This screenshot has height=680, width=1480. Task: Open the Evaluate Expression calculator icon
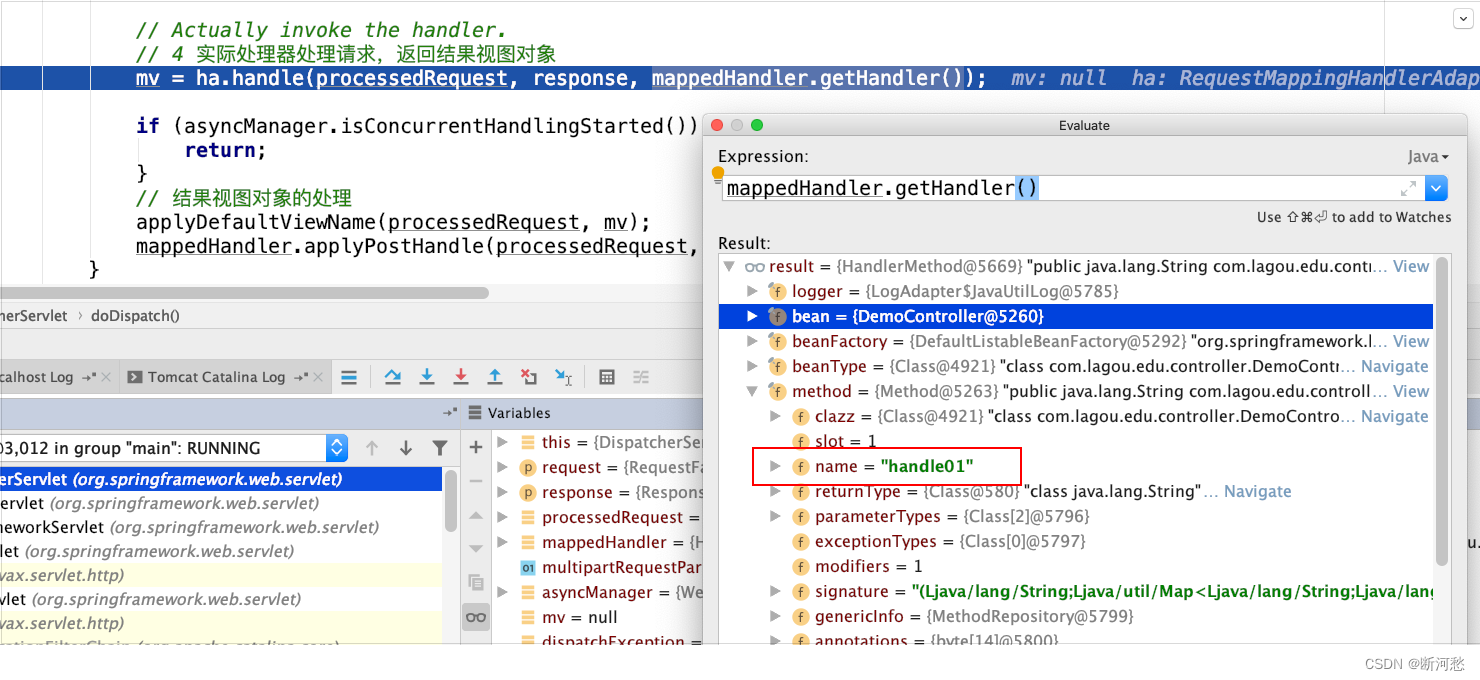click(x=607, y=377)
